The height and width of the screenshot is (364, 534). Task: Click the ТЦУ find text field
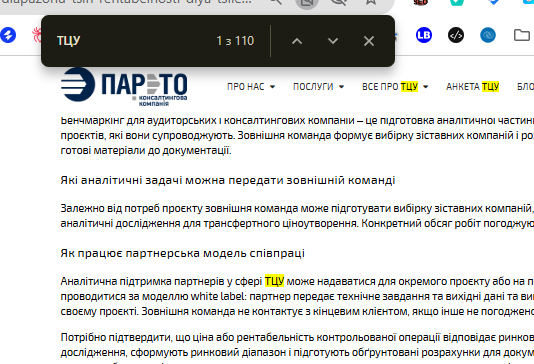click(x=133, y=41)
